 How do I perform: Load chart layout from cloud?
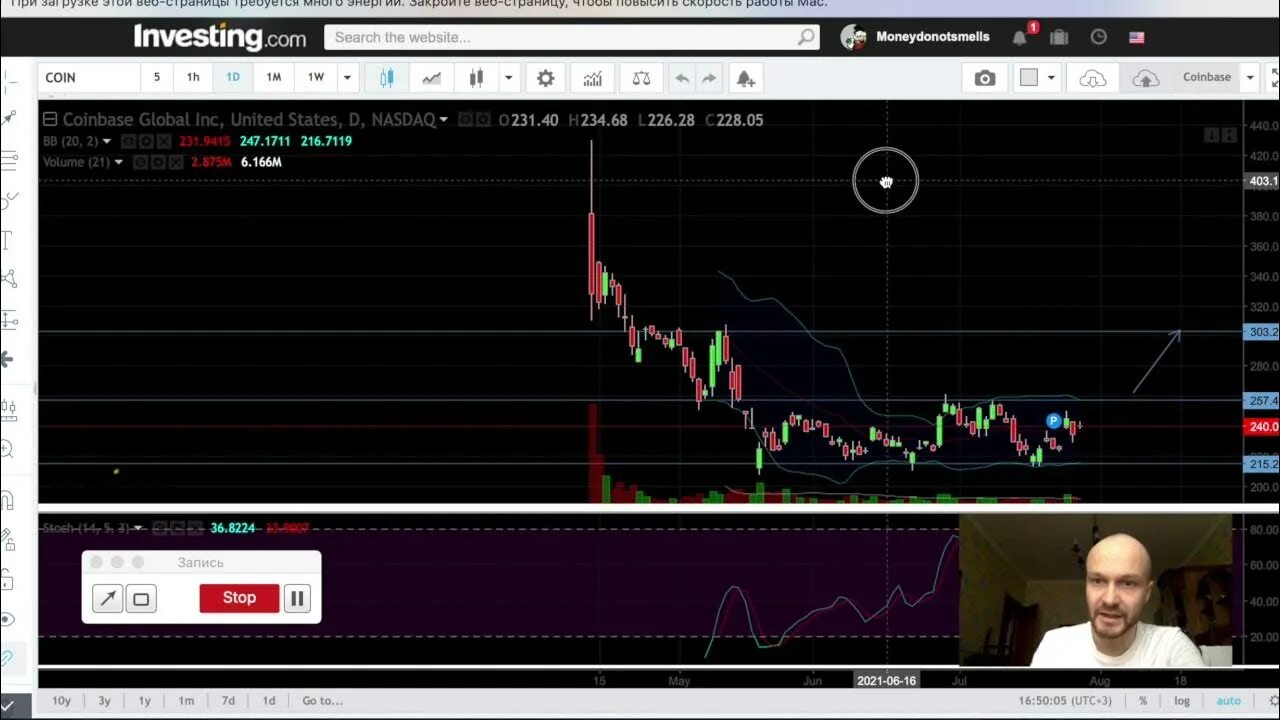(x=1093, y=78)
